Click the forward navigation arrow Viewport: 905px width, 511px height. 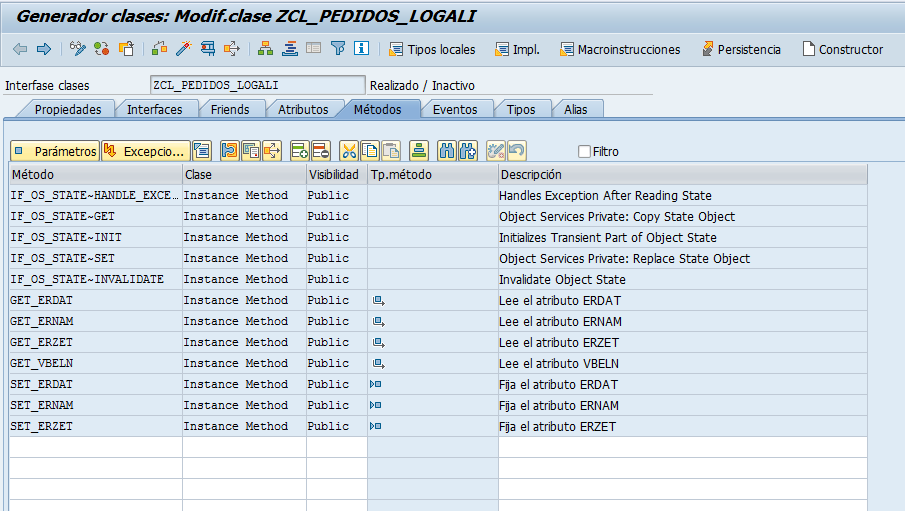(44, 49)
